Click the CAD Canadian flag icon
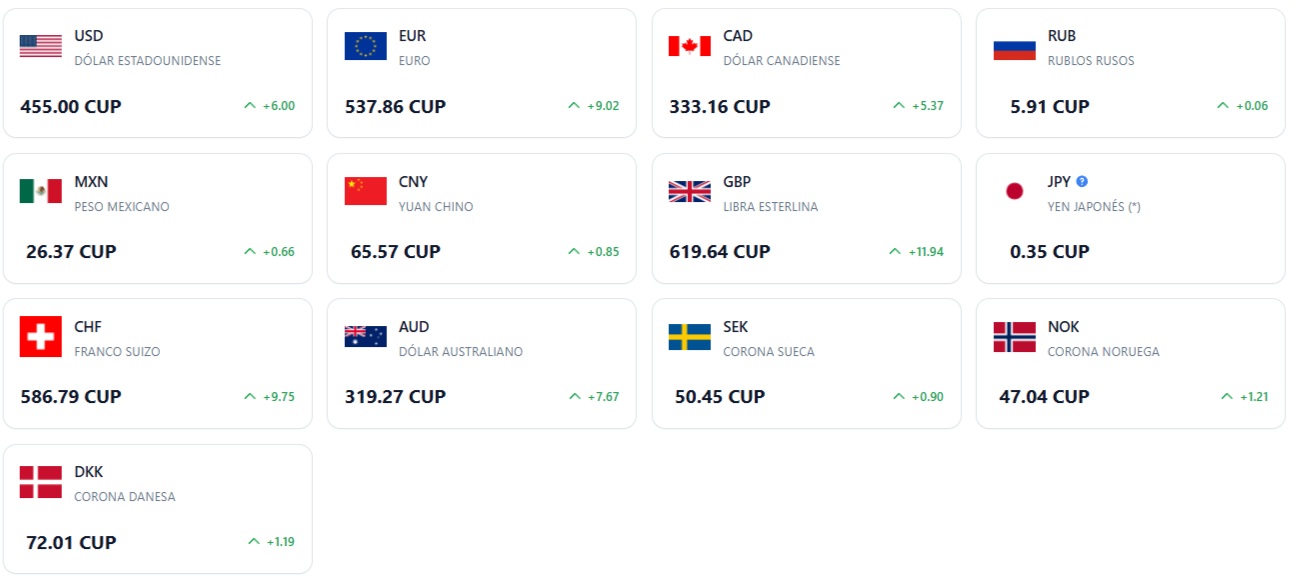Screen dimensions: 1298x582 click(x=689, y=44)
